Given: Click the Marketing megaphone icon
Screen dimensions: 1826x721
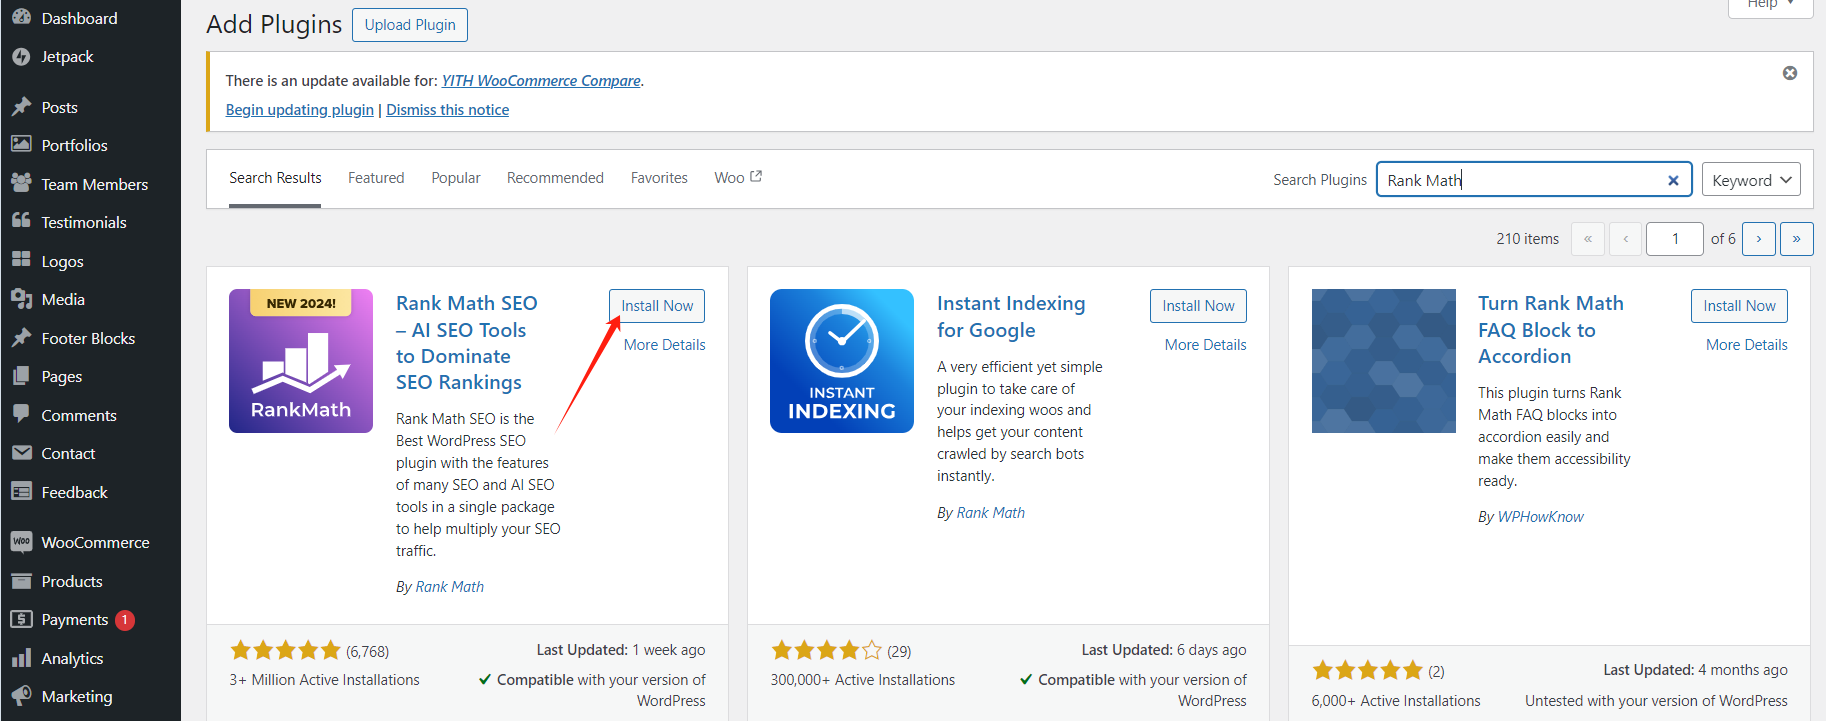Looking at the screenshot, I should coord(21,696).
